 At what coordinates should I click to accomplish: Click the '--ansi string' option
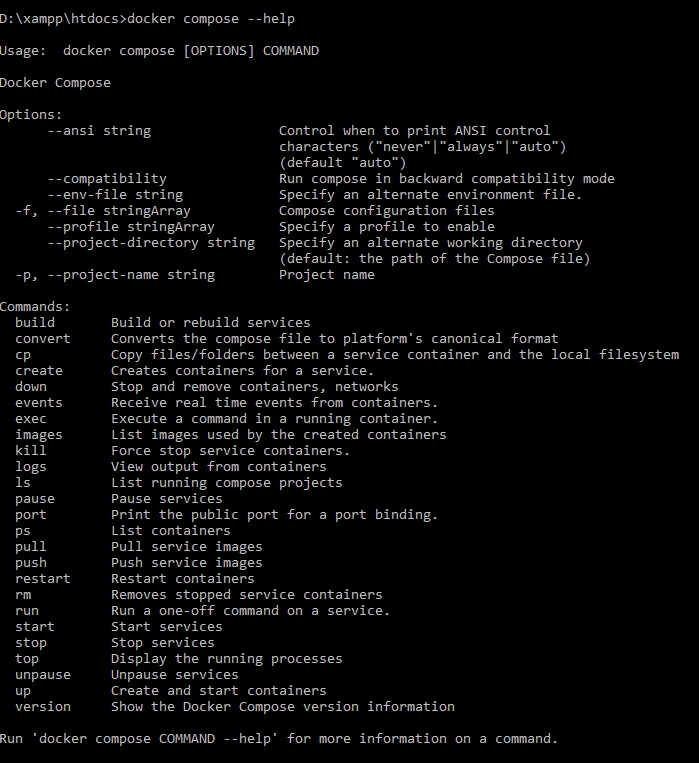pos(99,131)
